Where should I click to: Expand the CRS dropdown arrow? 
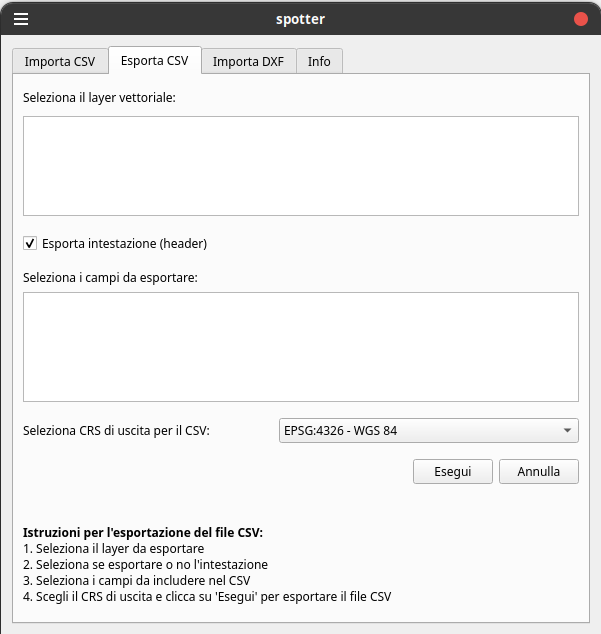[568, 431]
